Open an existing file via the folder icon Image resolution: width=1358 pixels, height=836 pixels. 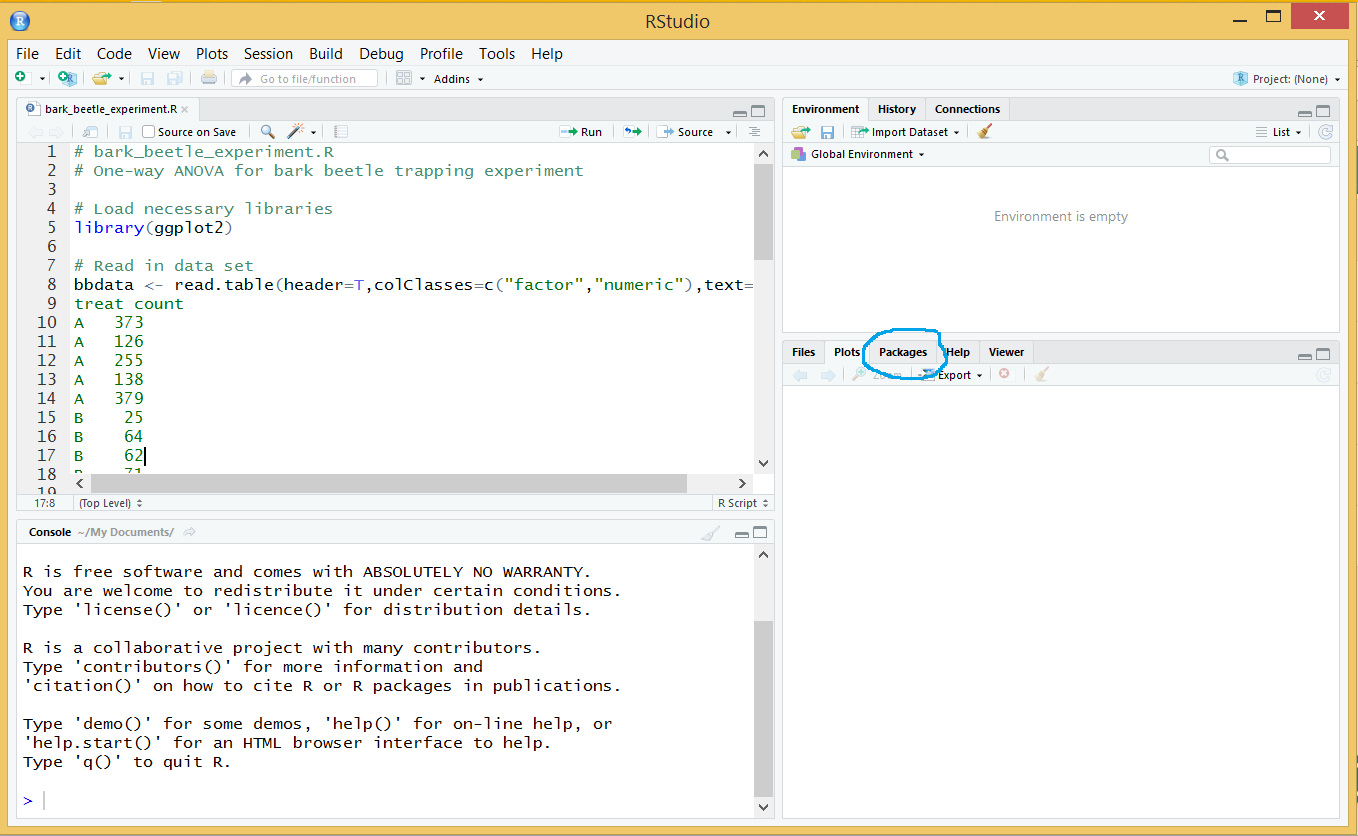click(101, 78)
